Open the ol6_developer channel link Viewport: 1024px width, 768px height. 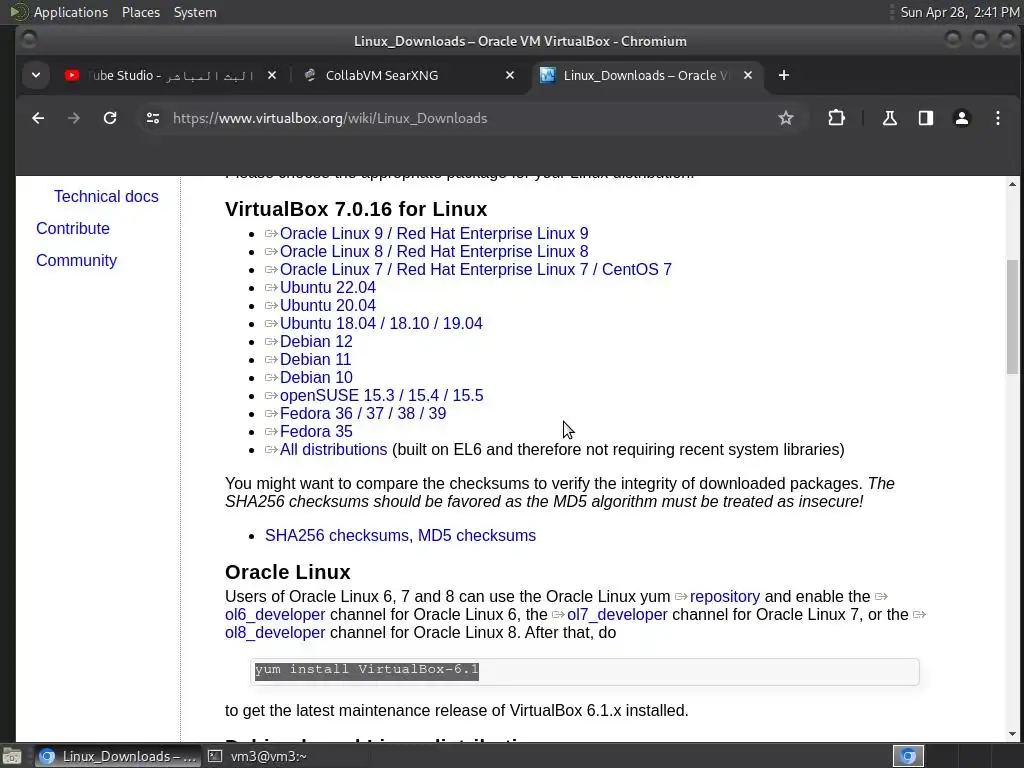click(275, 615)
